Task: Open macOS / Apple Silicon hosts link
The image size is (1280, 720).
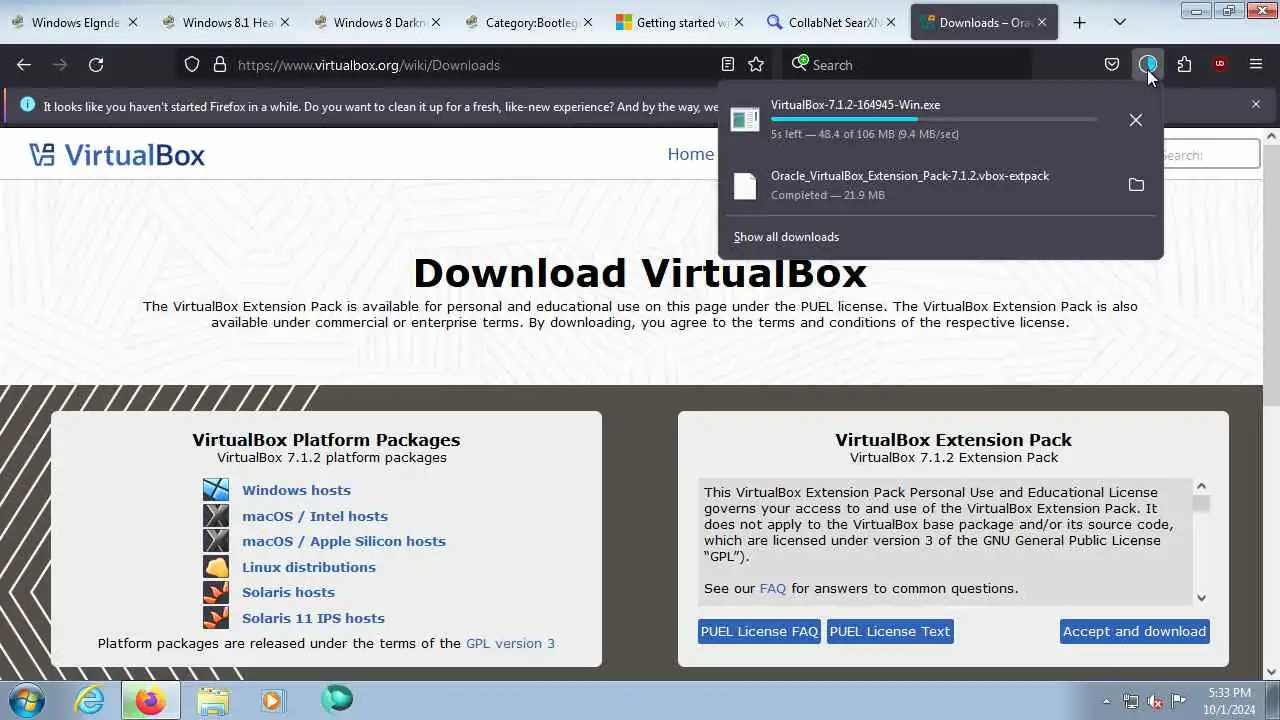Action: [x=344, y=541]
